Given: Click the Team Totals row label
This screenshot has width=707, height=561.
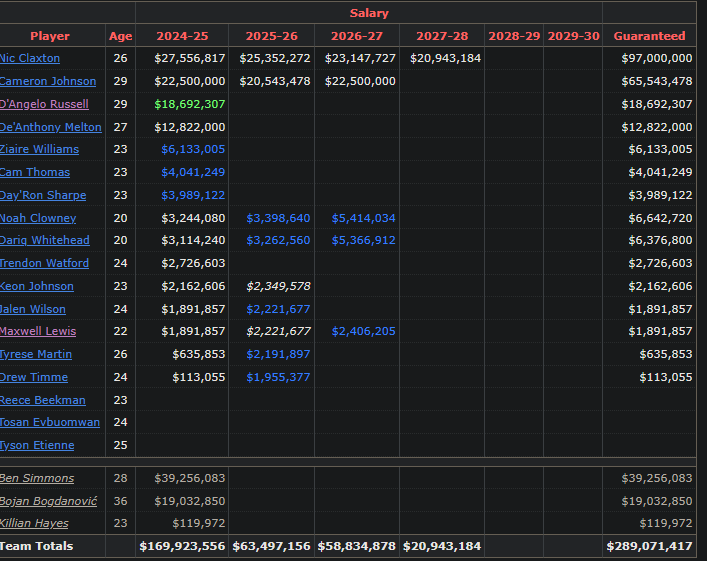Looking at the screenshot, I should (37, 547).
